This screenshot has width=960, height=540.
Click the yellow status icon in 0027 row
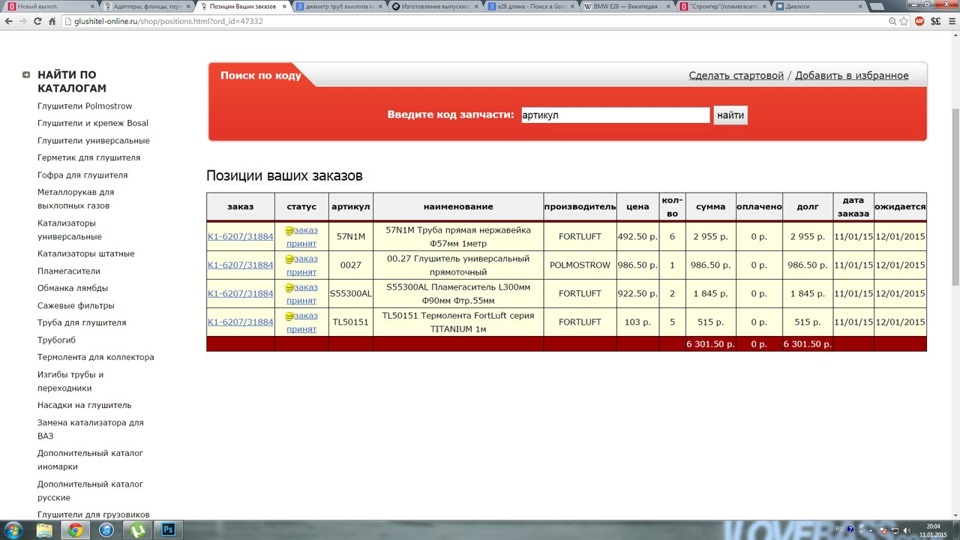290,260
